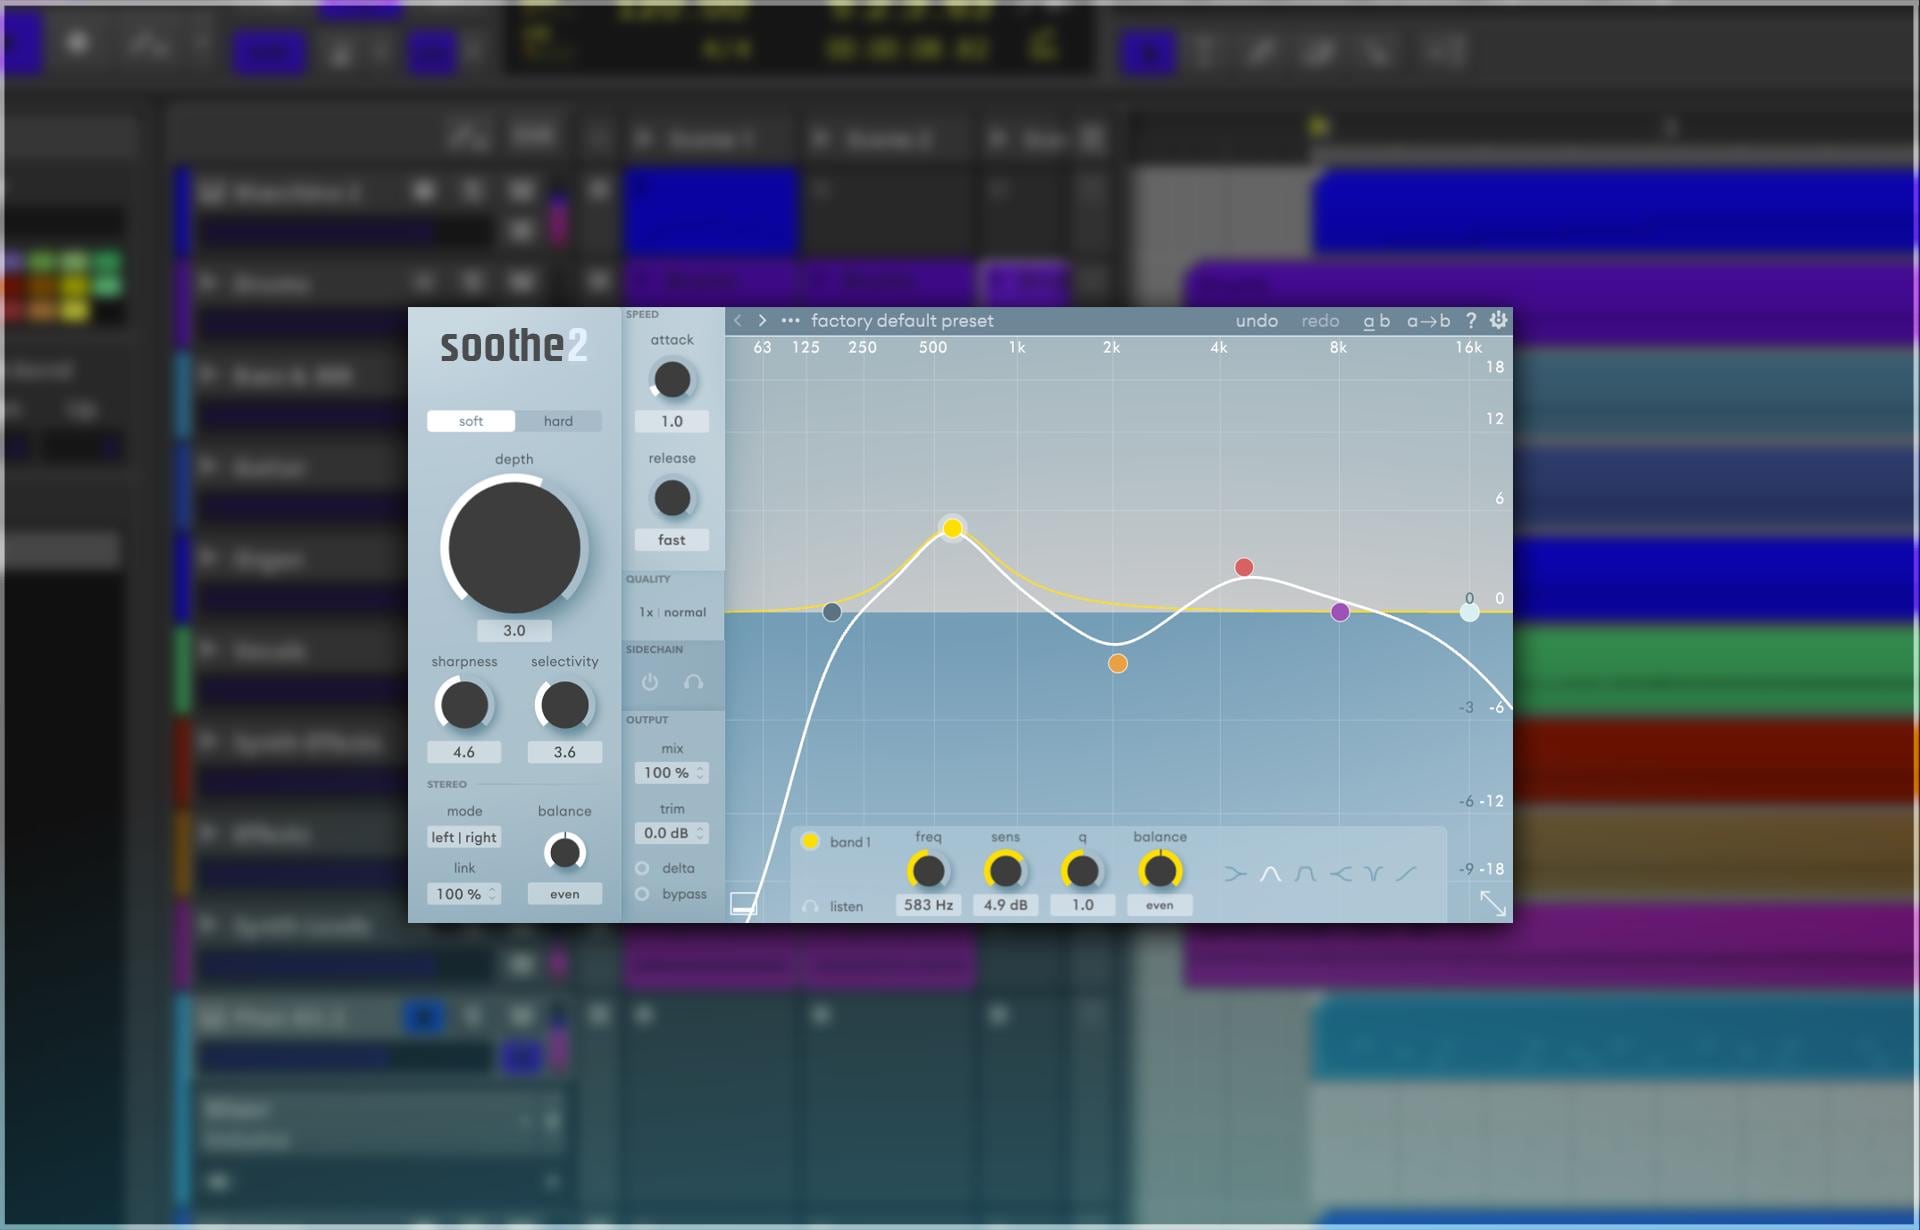Open the quality 1x | normal selector
Viewport: 1920px width, 1230px height.
coord(672,612)
